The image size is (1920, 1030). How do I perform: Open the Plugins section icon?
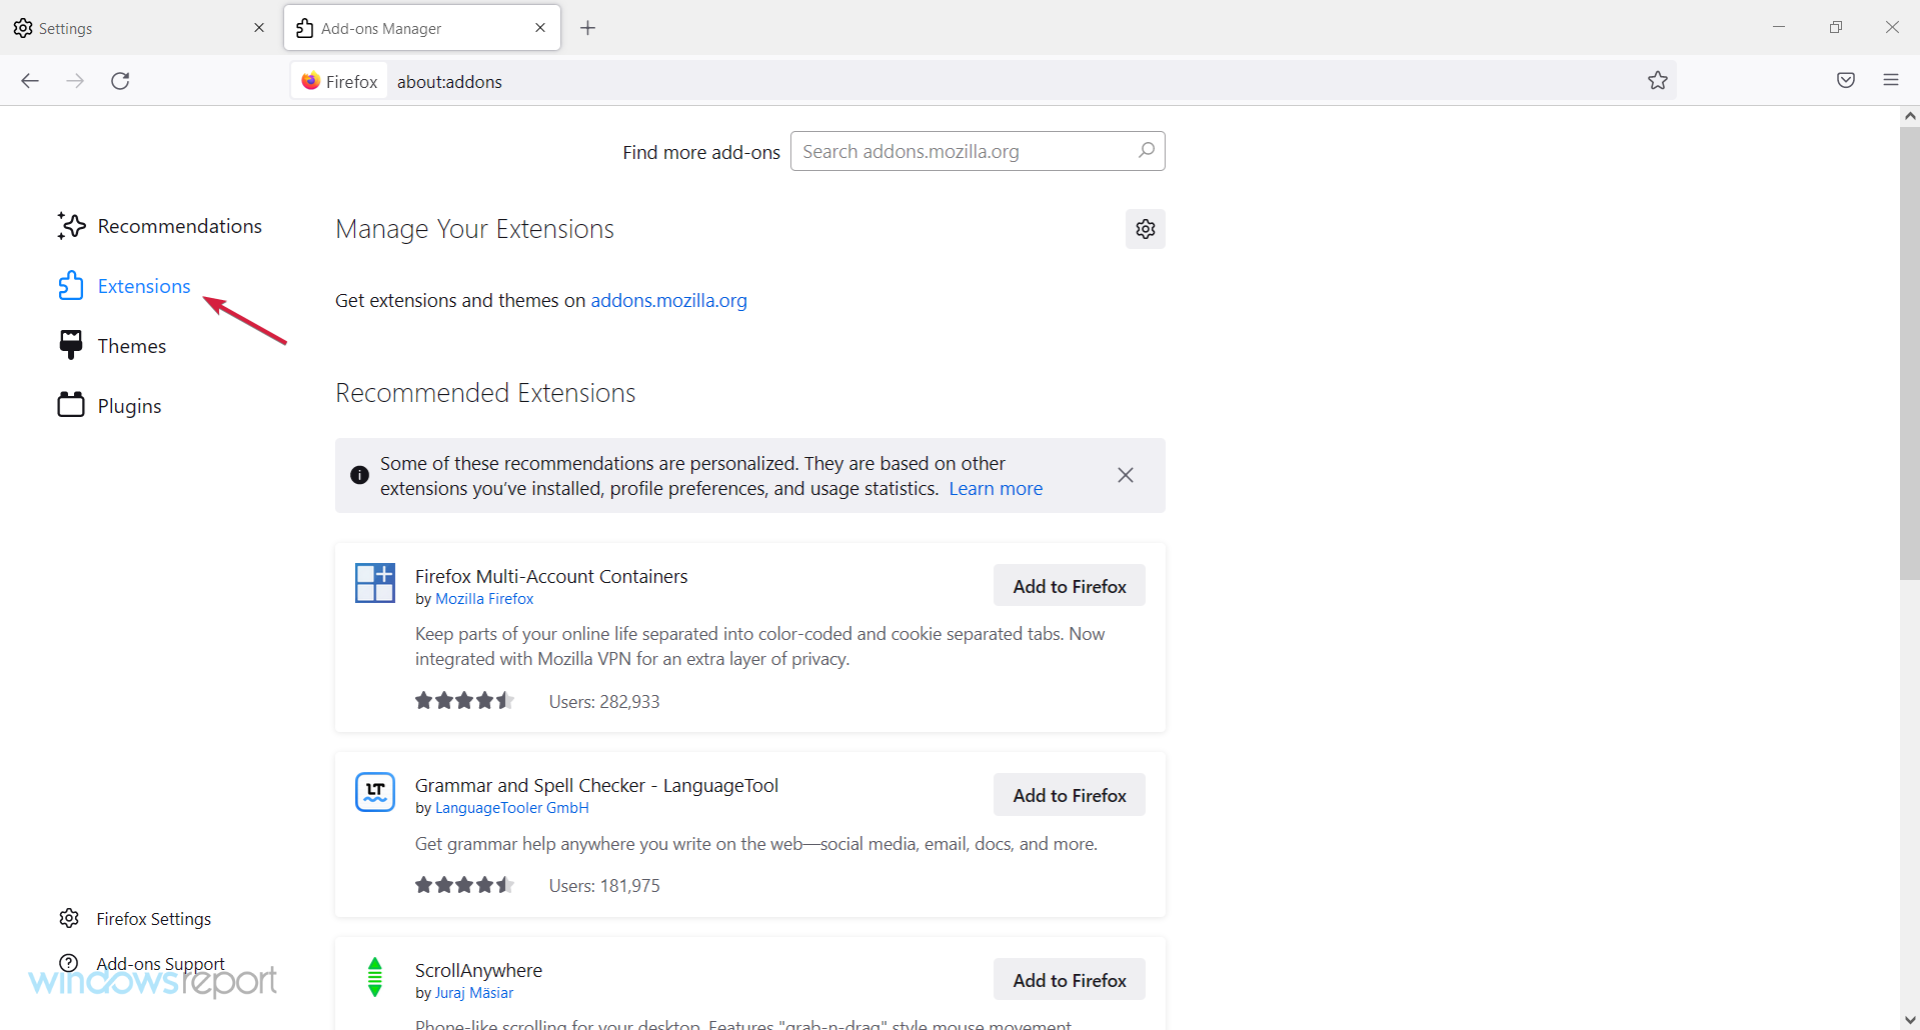tap(70, 404)
